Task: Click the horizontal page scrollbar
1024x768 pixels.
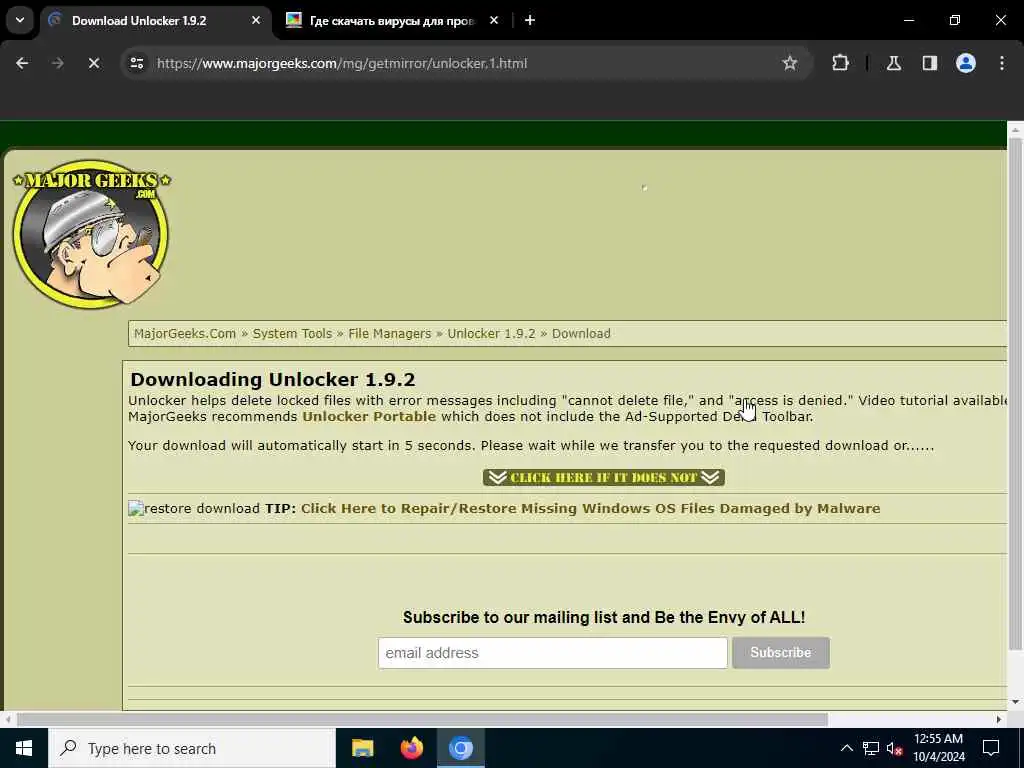Action: (422, 720)
